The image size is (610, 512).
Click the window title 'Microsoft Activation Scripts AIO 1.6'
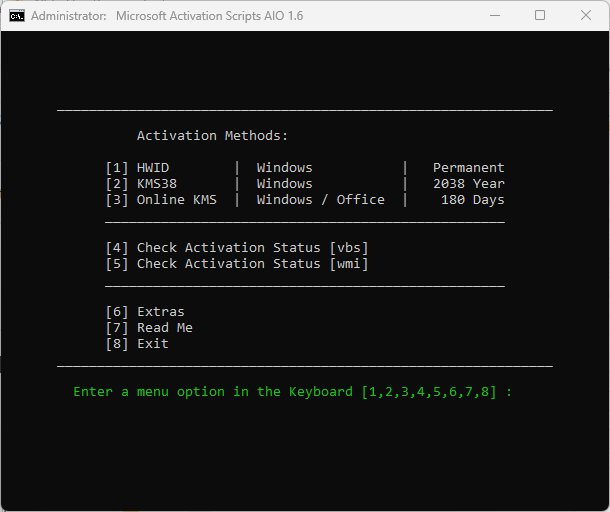[209, 16]
